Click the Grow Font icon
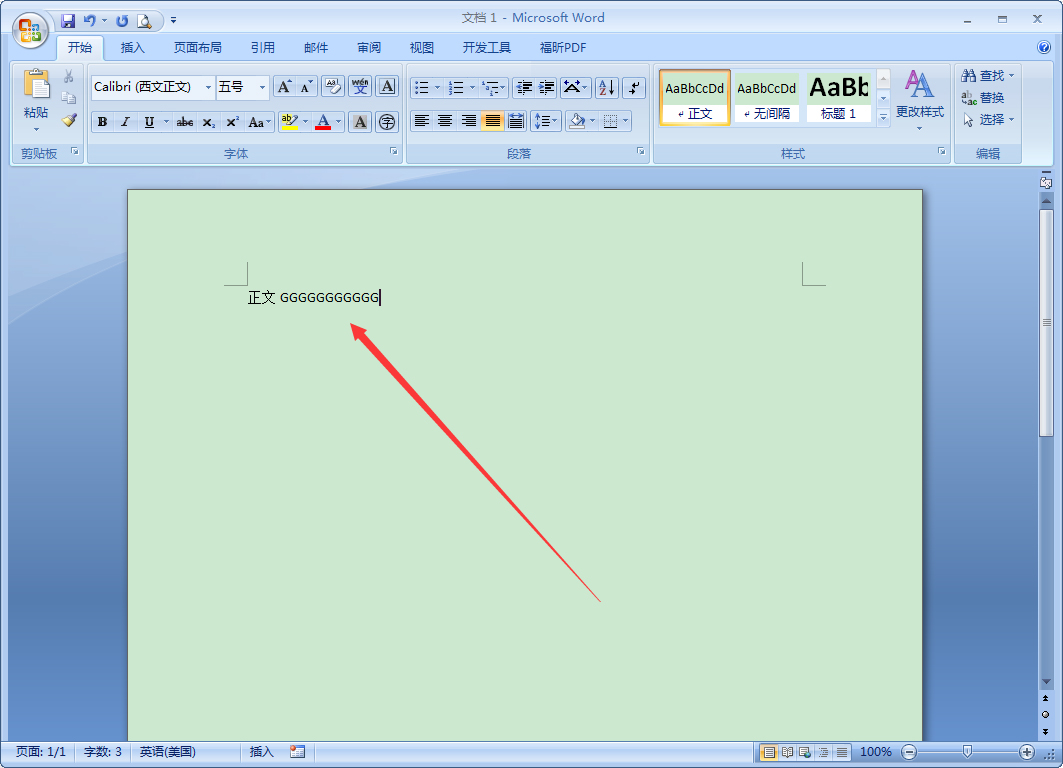1063x768 pixels. (x=285, y=86)
